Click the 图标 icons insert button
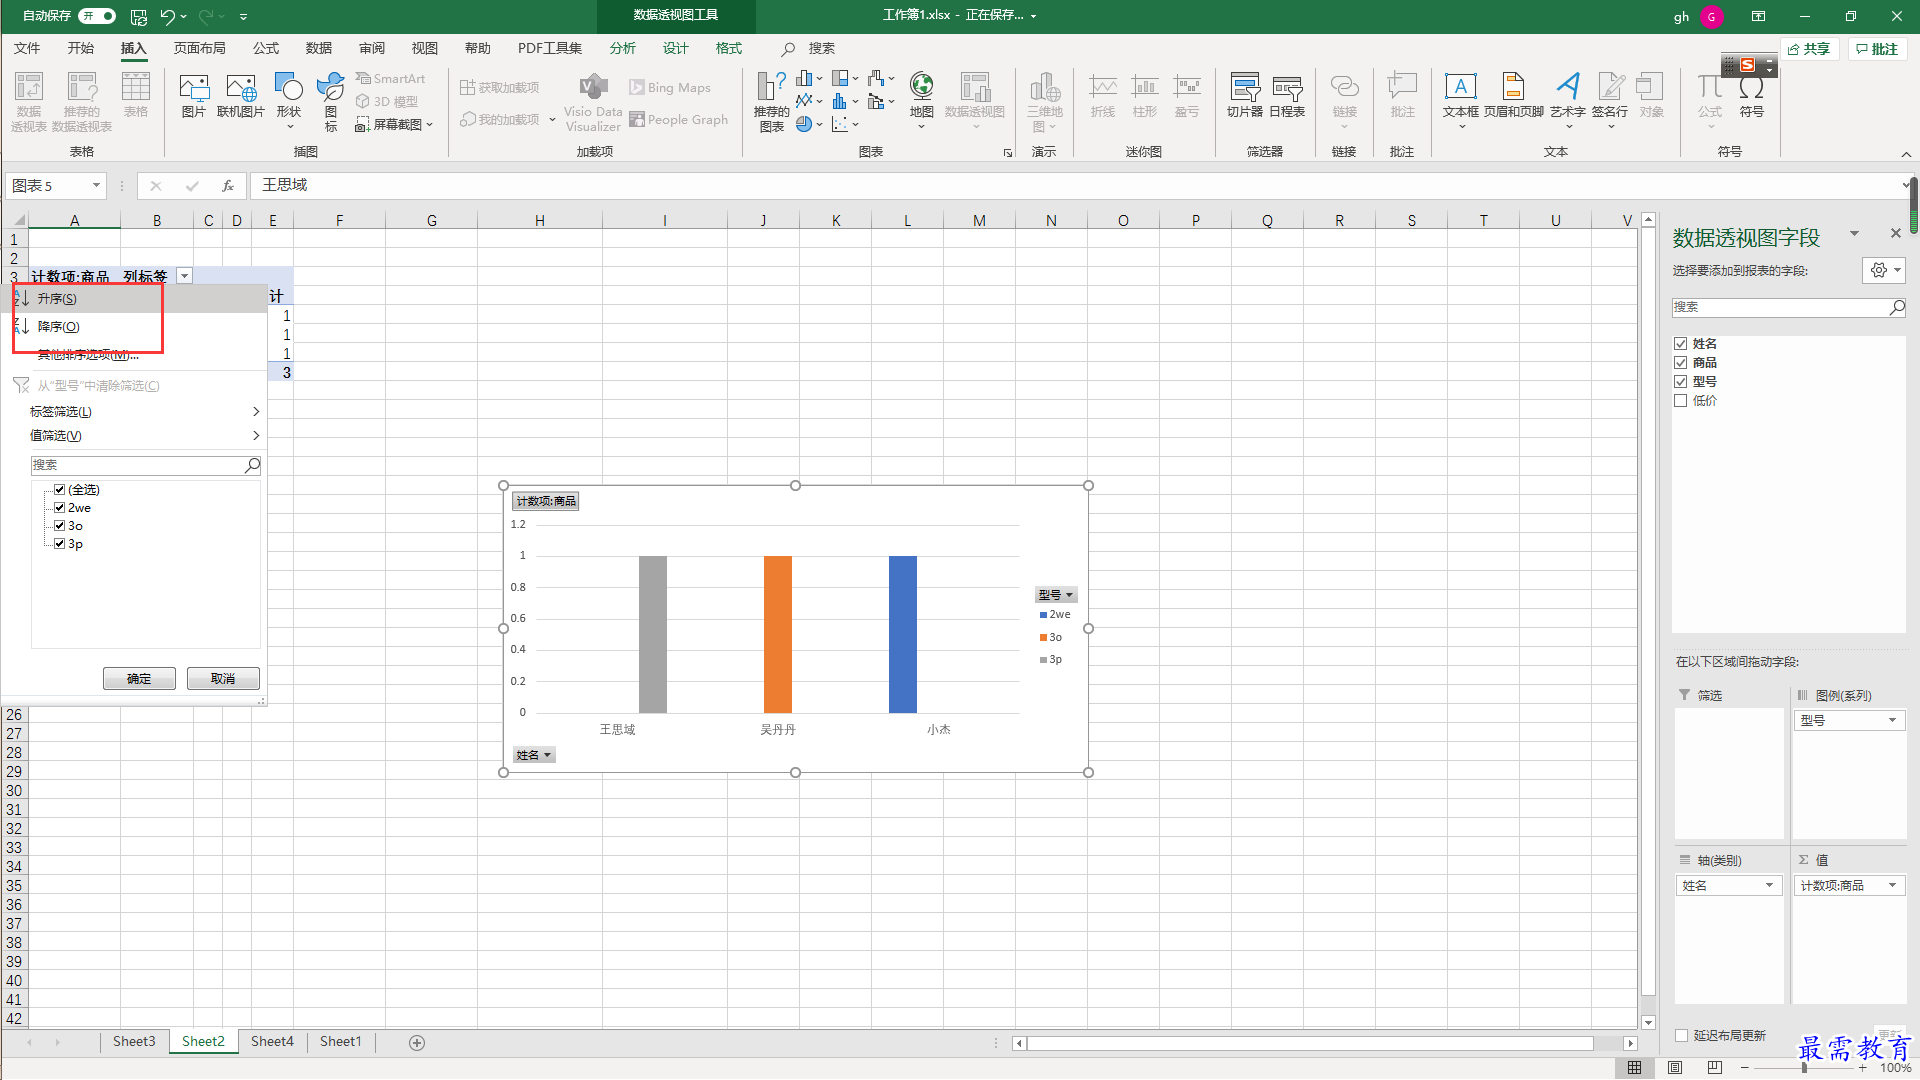Screen dimensions: 1920x1080 [331, 100]
